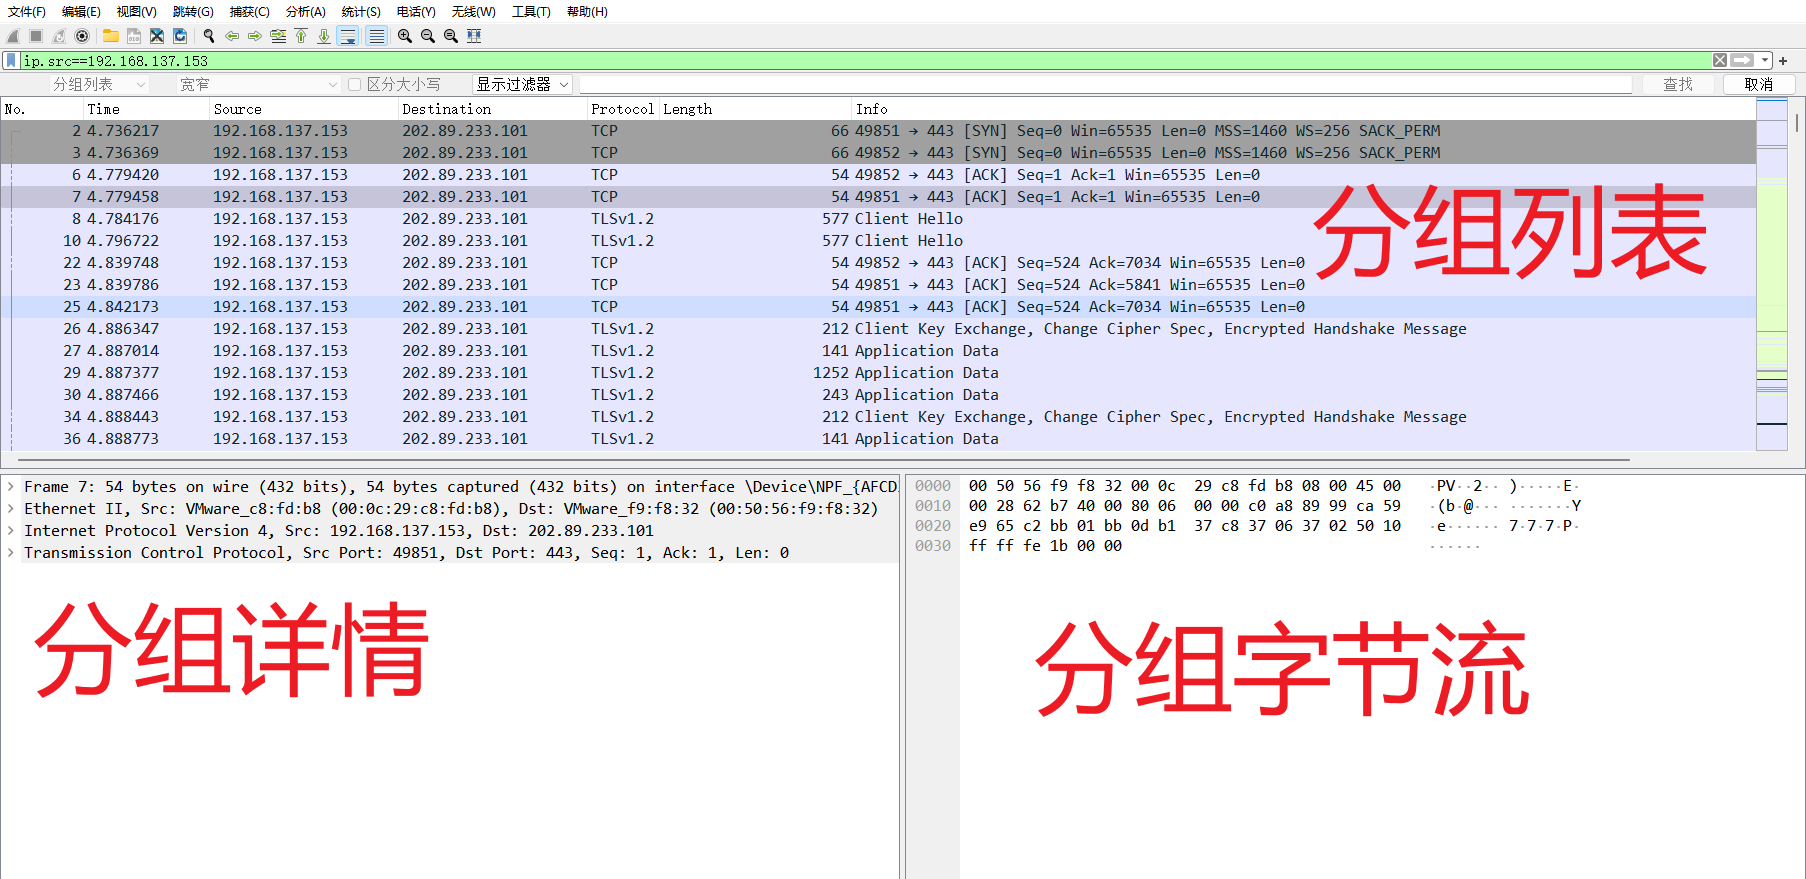Click hex bytes row at offset 0010

point(1185,506)
